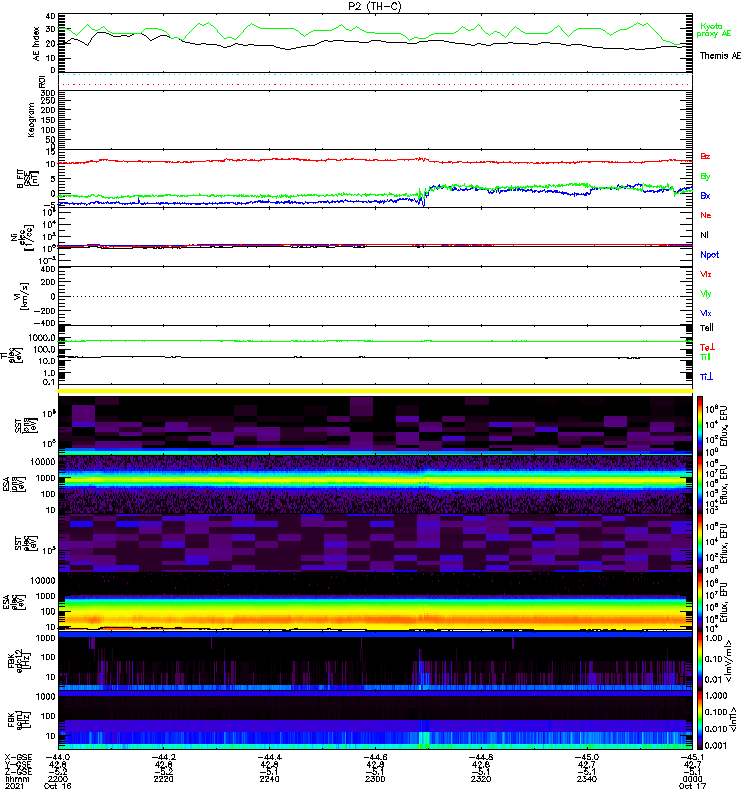Click the 300 tick on Keogram axis
The width and height of the screenshot is (750, 800).
pyautogui.click(x=48, y=93)
